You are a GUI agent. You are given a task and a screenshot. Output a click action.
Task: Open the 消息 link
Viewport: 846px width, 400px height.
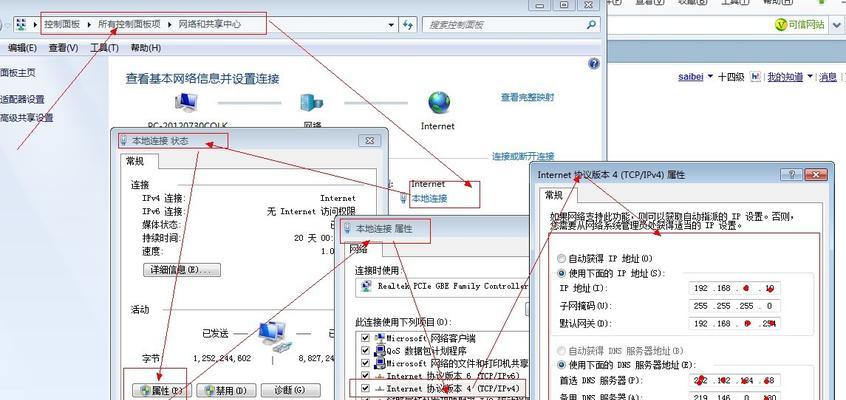[x=828, y=77]
